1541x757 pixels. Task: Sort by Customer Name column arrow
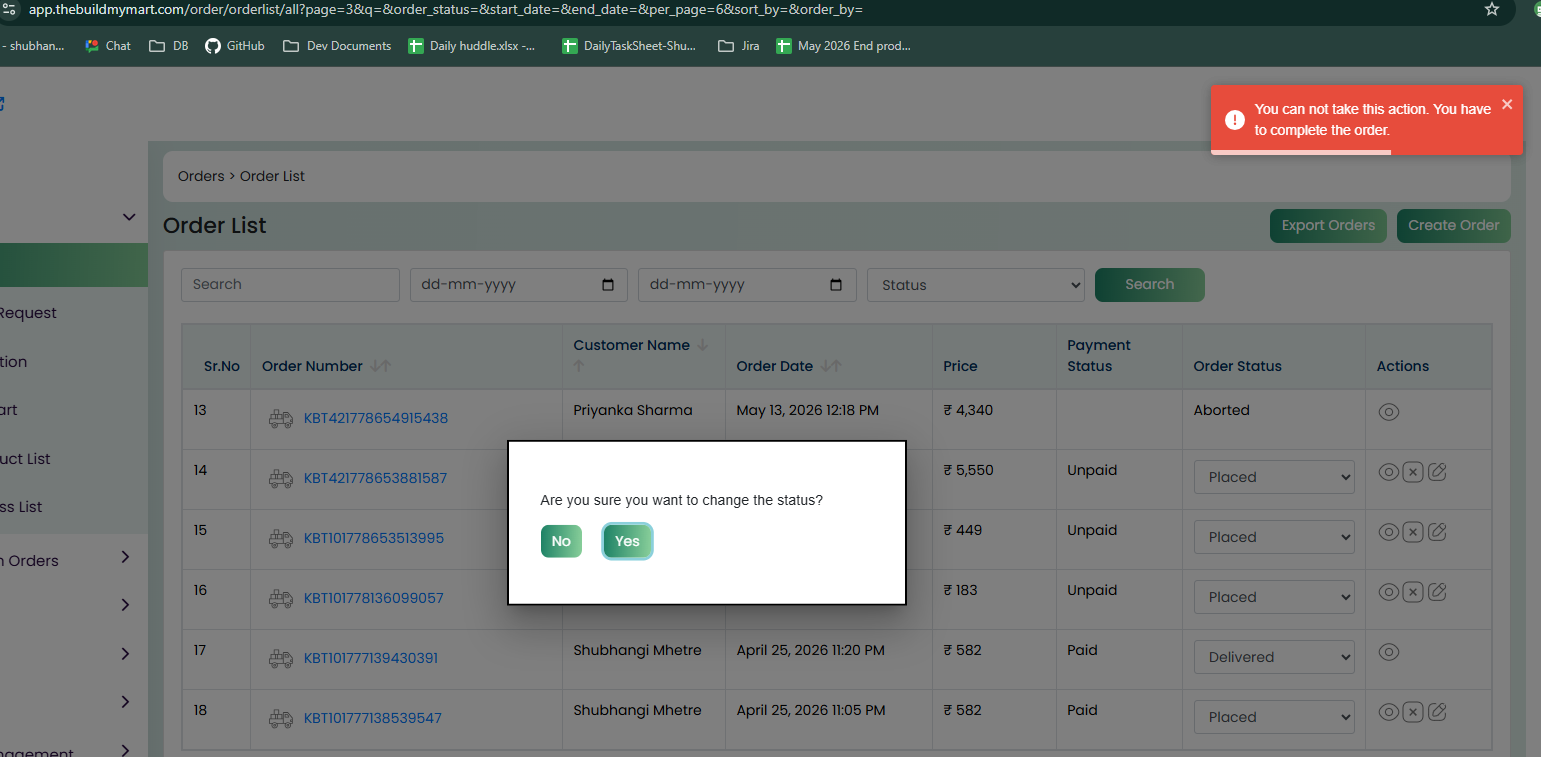pyautogui.click(x=702, y=345)
